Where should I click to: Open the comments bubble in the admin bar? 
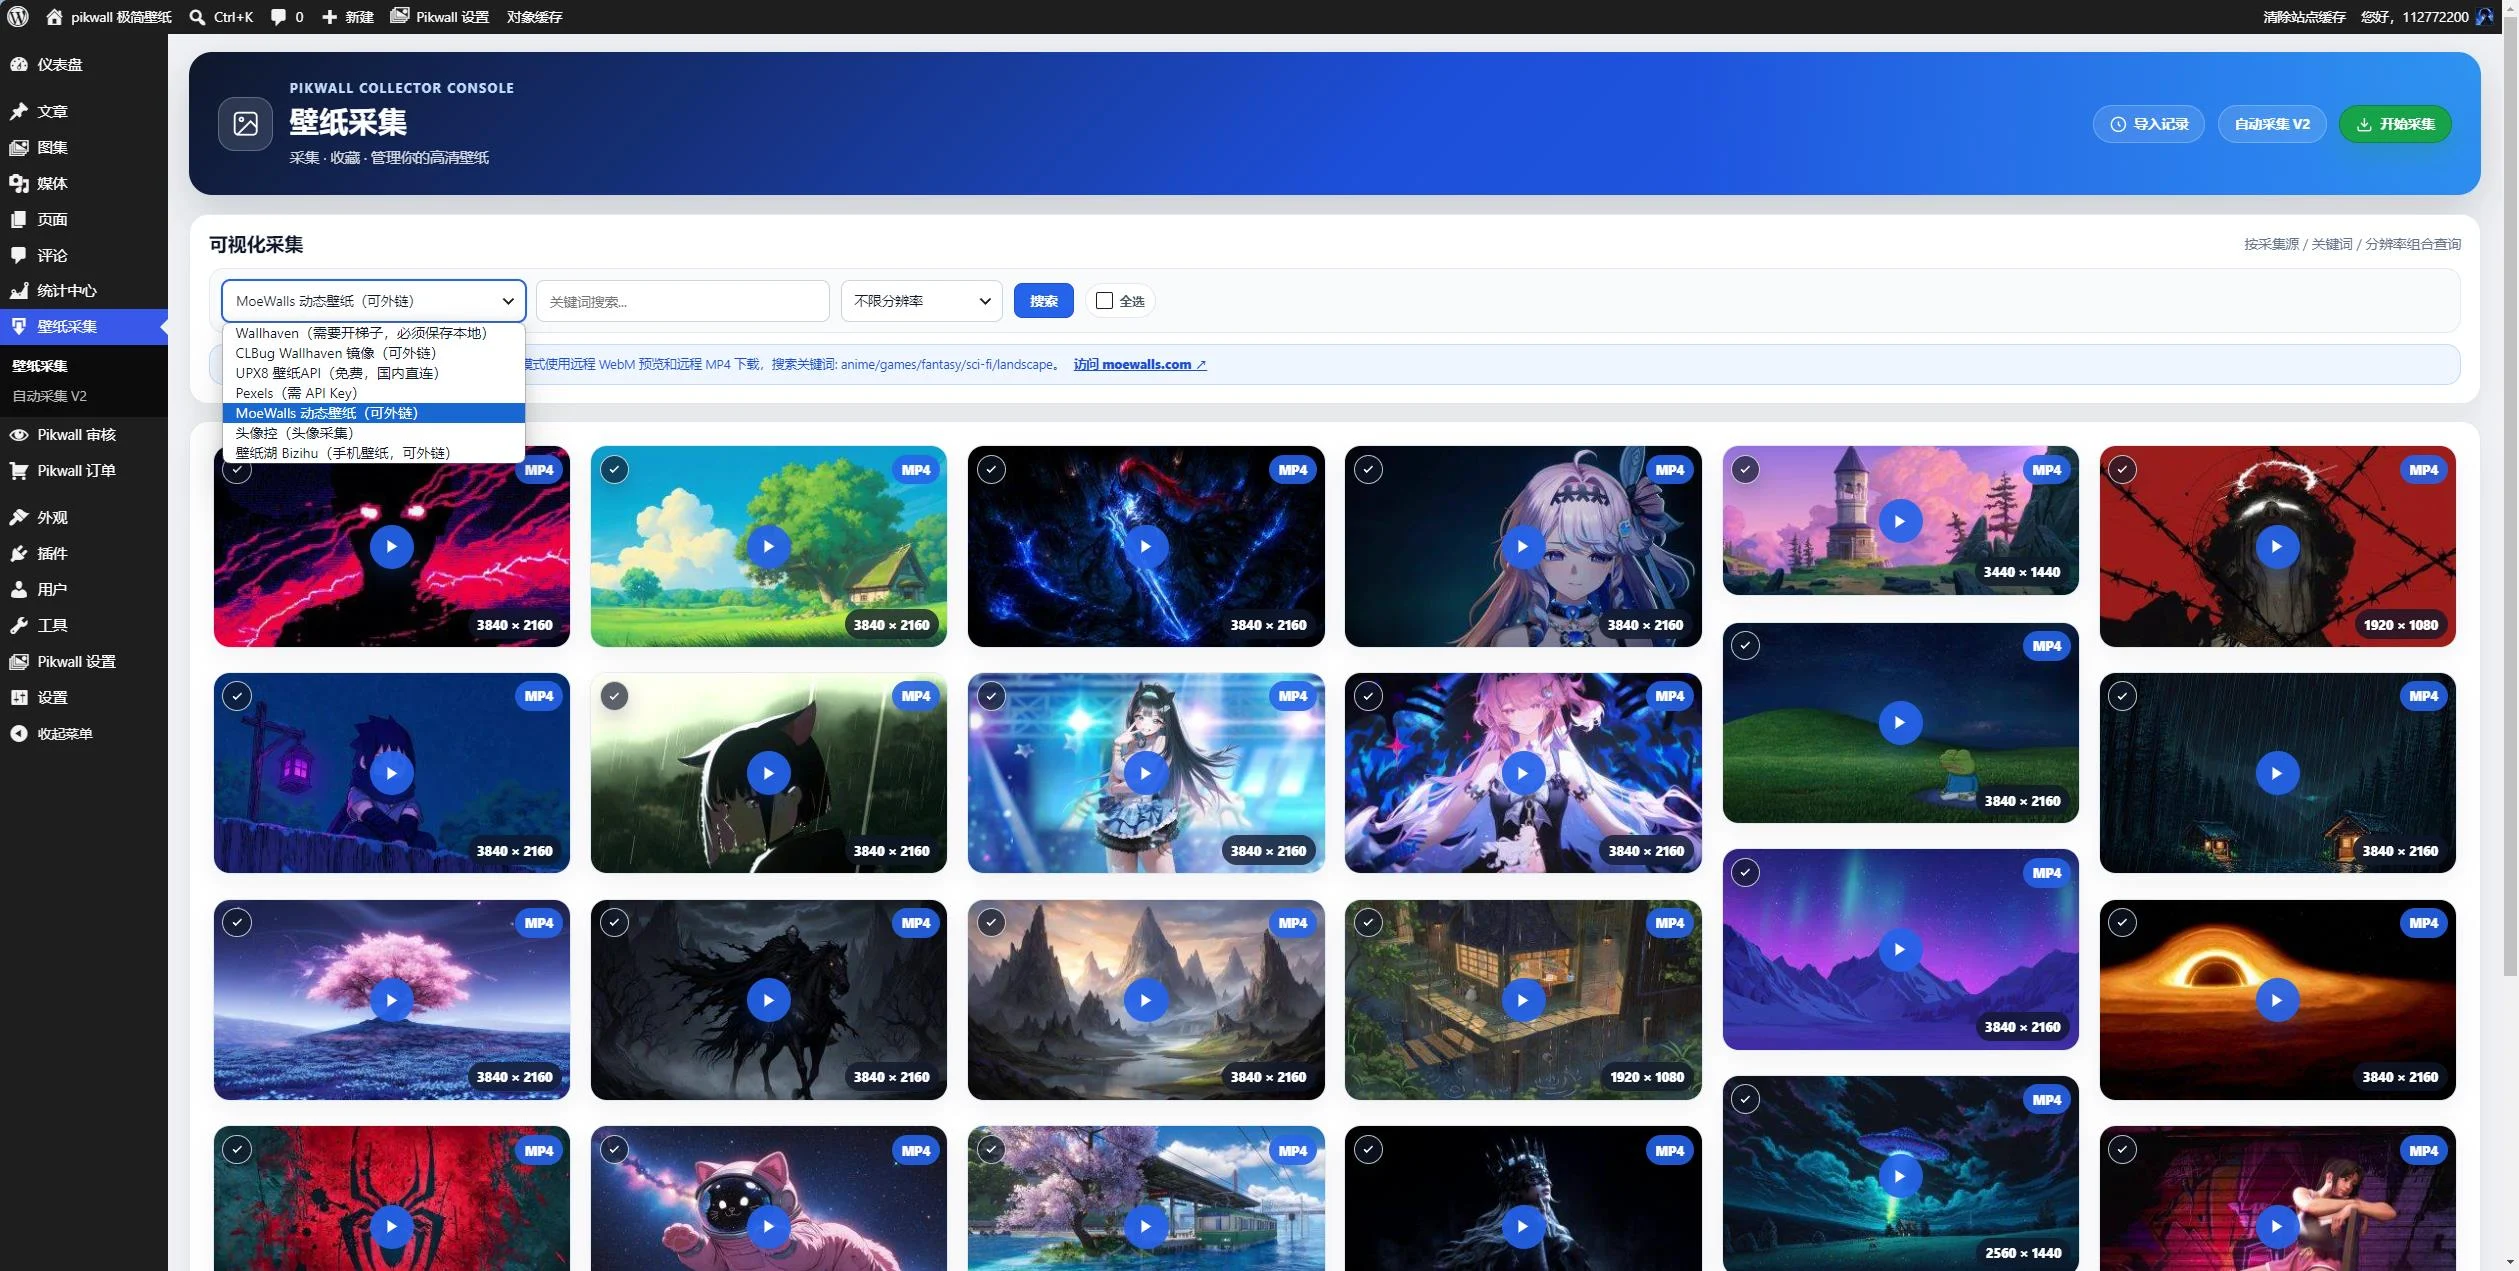coord(278,17)
